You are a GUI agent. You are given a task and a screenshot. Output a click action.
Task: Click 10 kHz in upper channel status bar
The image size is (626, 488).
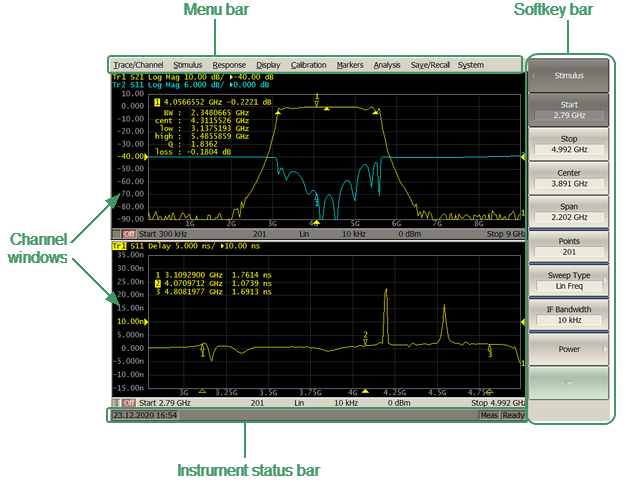(354, 234)
